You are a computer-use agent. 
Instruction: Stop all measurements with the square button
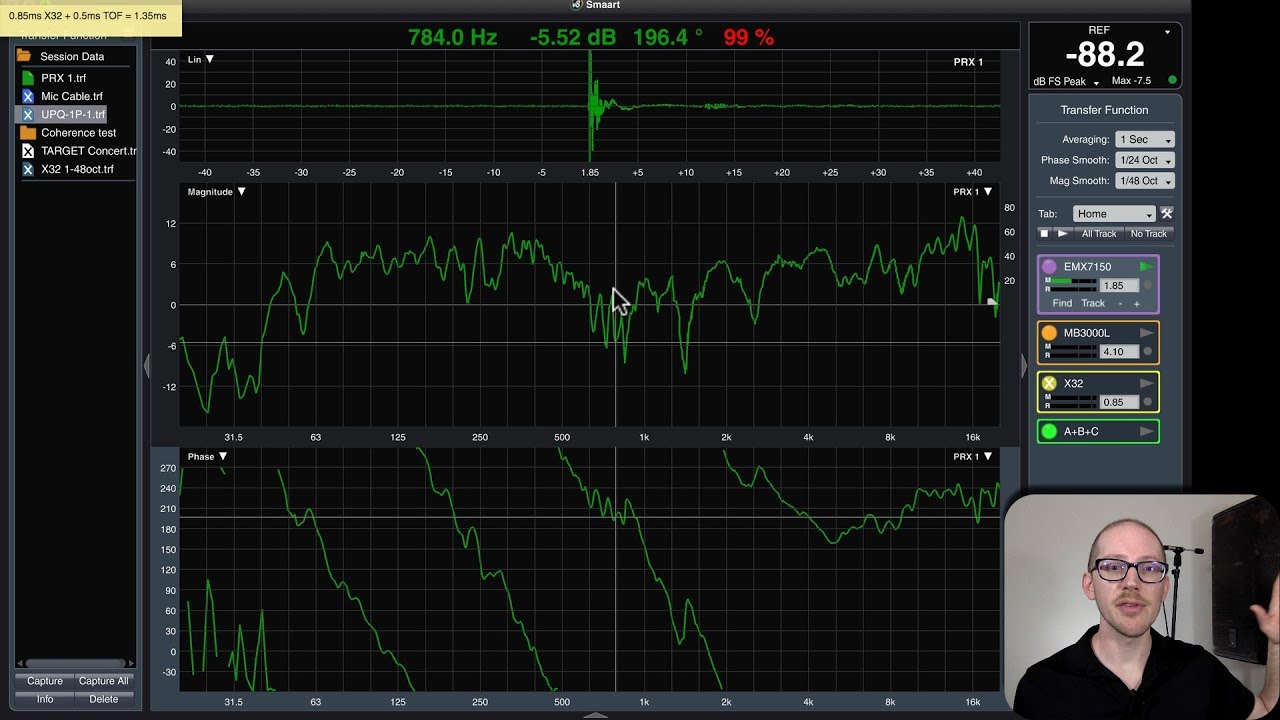(1044, 233)
